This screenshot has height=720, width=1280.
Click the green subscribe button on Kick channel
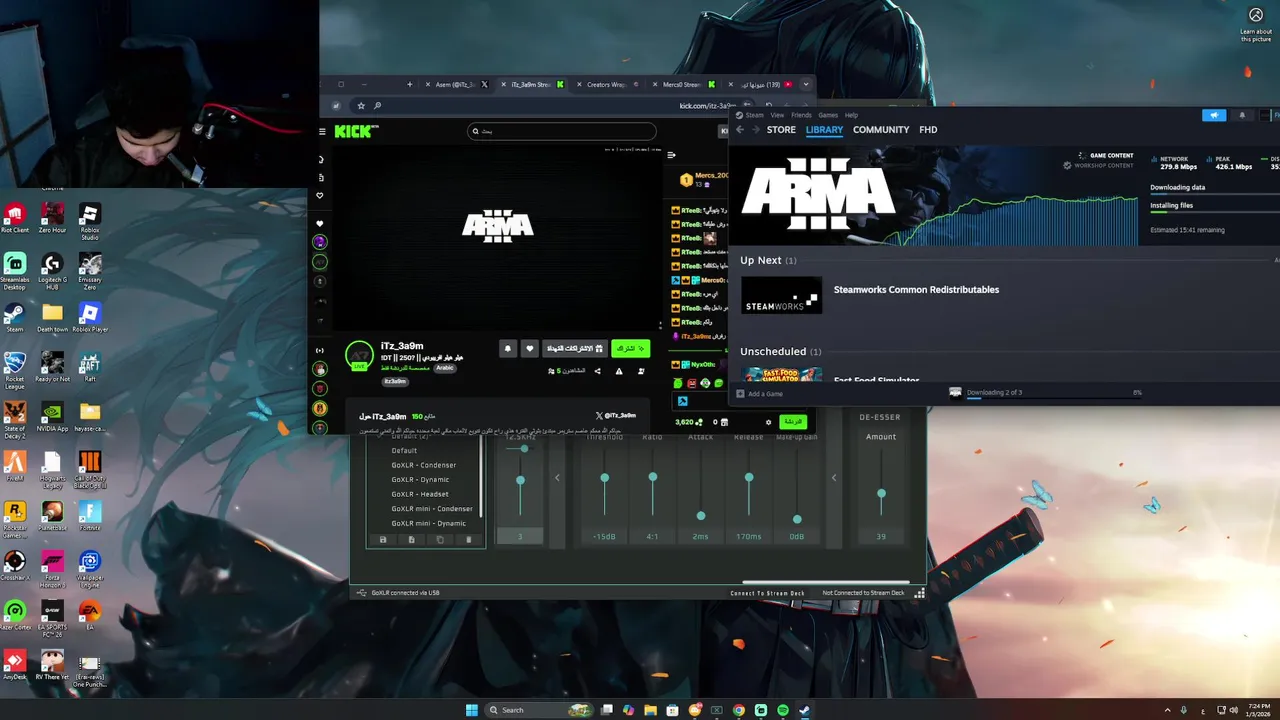pos(630,348)
